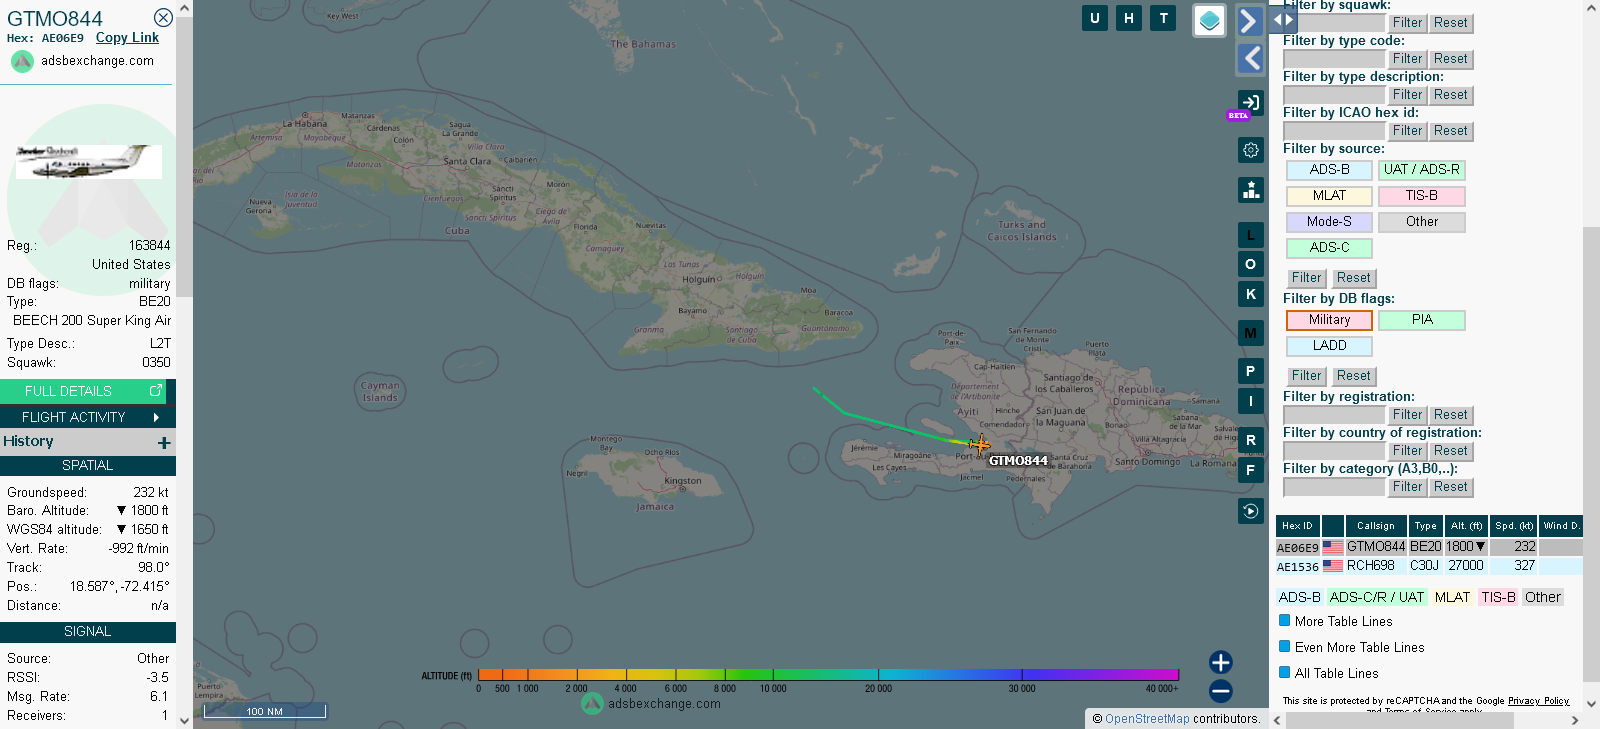Open the statistics podium icon
Image resolution: width=1600 pixels, height=729 pixels.
[x=1250, y=190]
